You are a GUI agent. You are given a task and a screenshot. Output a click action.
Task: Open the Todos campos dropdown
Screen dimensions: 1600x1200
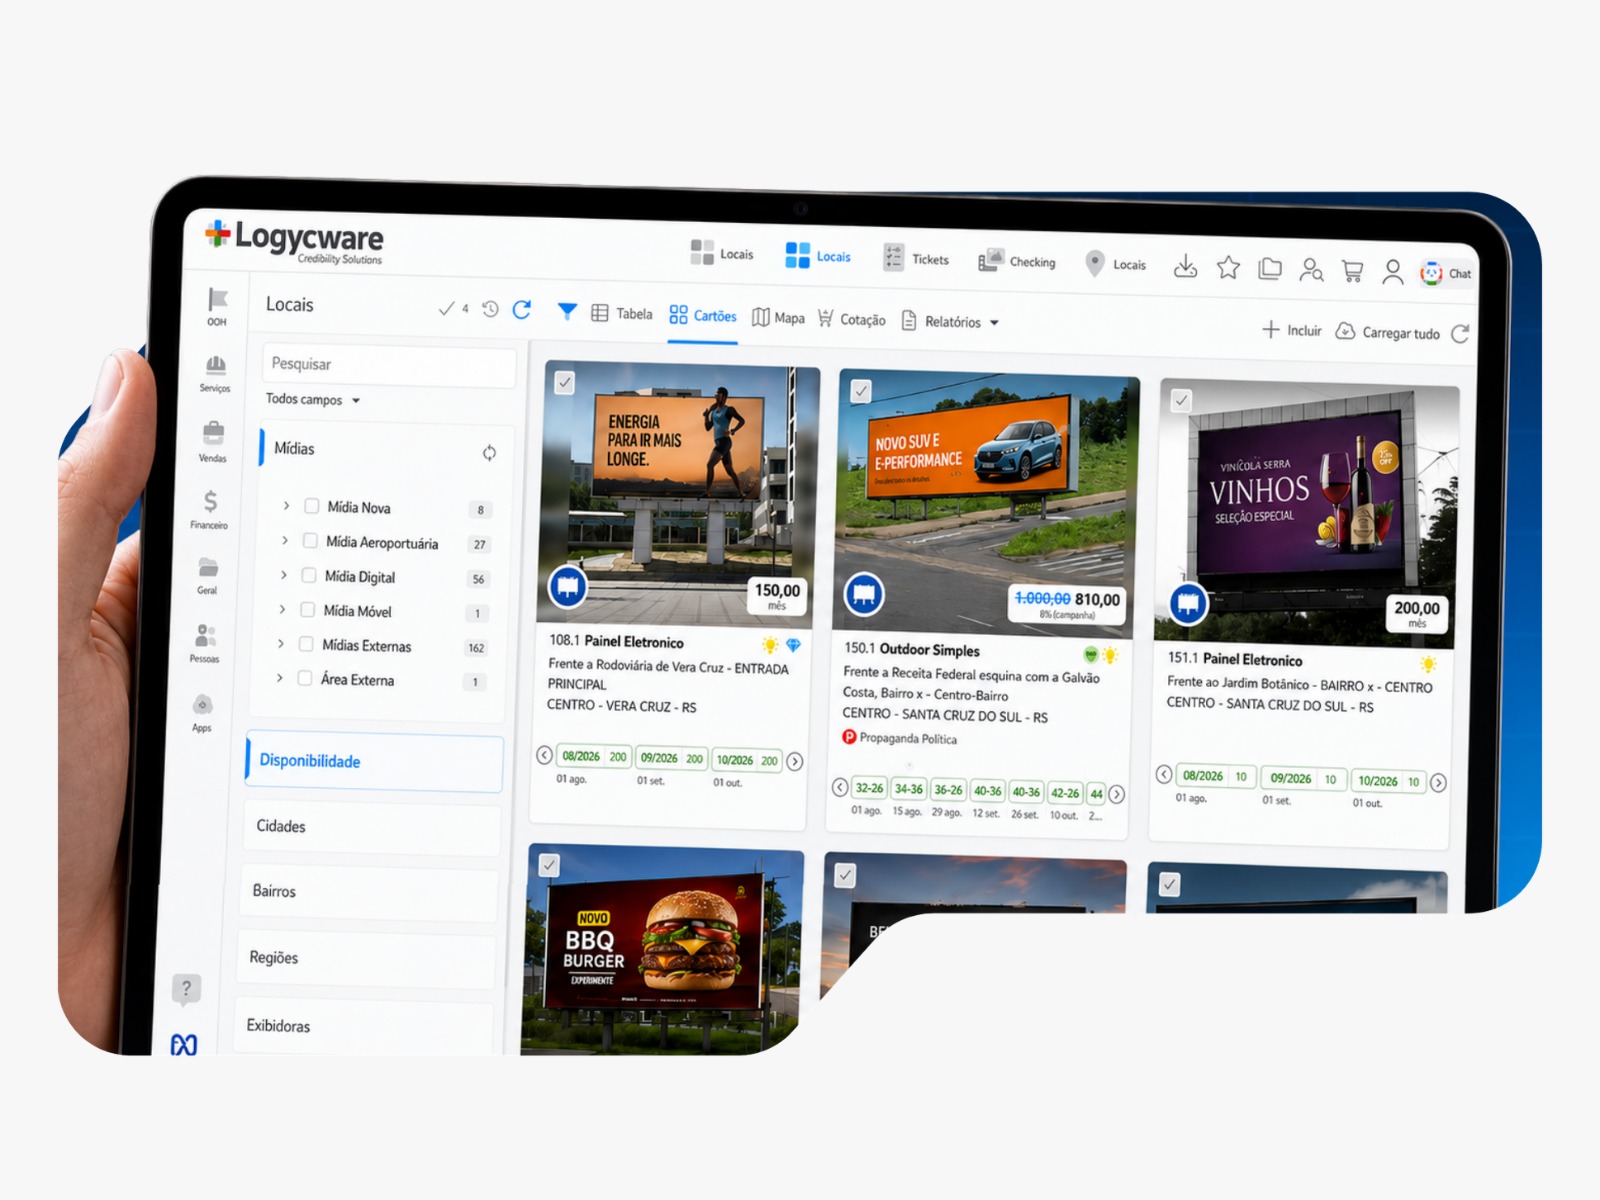[313, 399]
